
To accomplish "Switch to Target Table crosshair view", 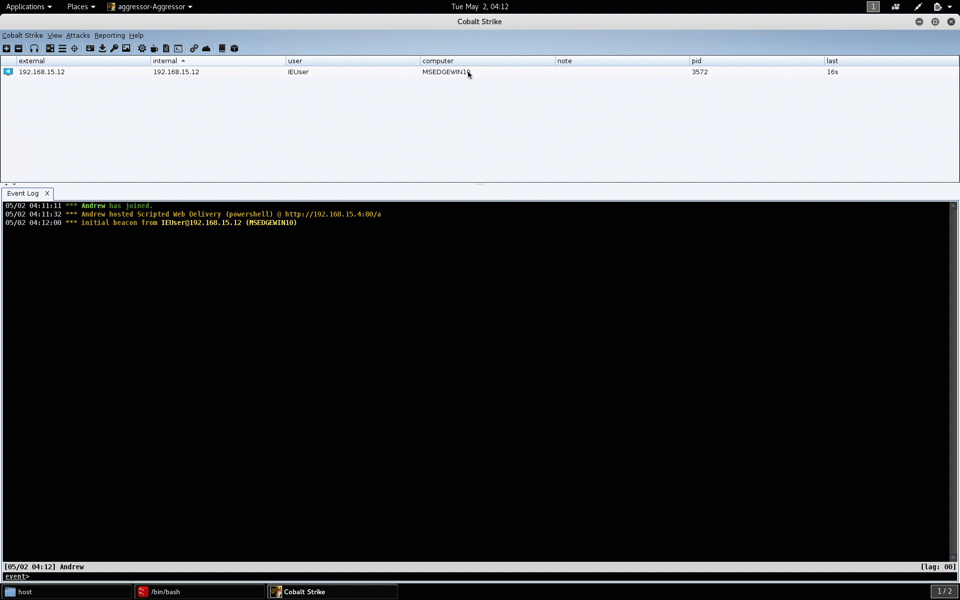I will (x=74, y=48).
